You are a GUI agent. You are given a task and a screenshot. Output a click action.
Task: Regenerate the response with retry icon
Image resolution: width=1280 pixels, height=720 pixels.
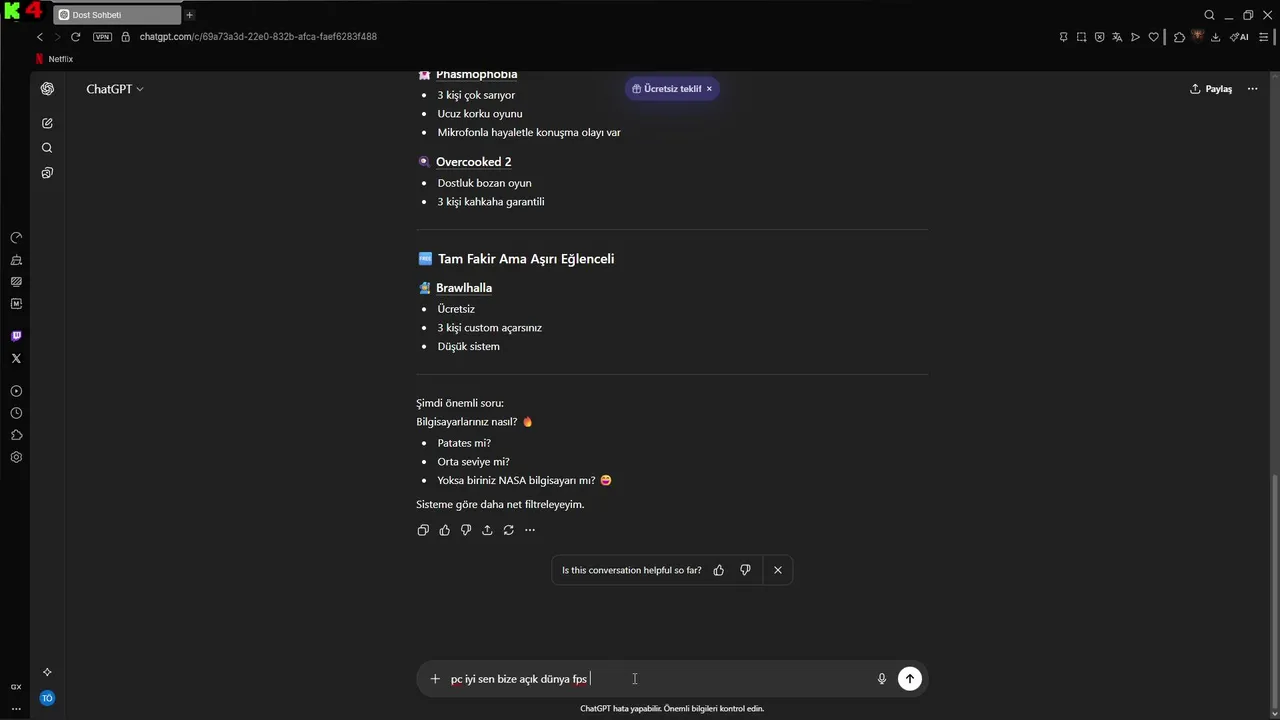(509, 530)
